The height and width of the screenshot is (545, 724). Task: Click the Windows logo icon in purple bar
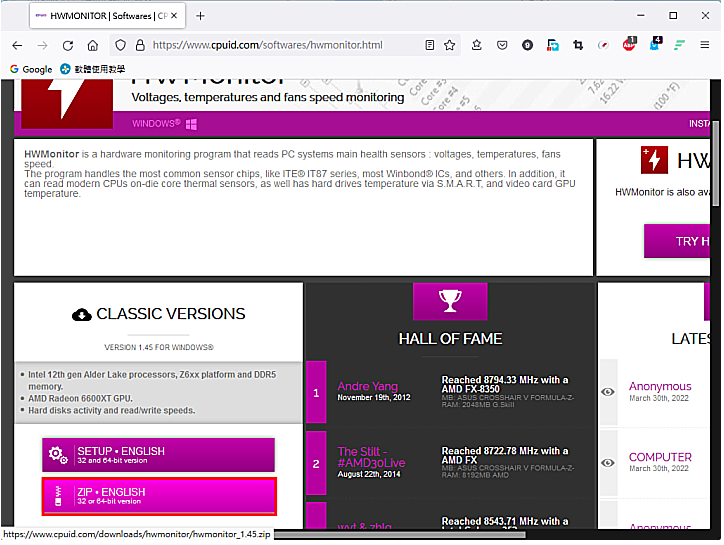click(191, 124)
